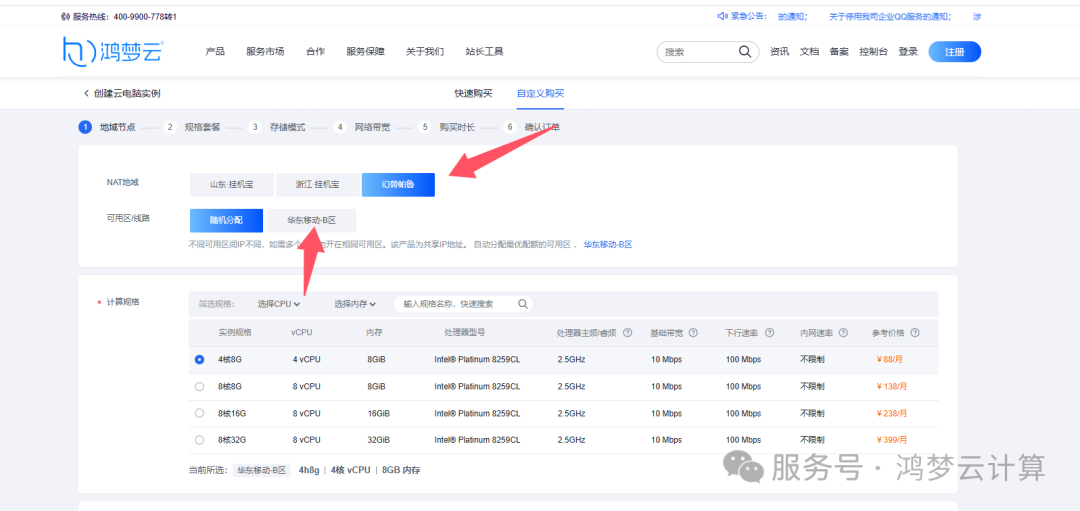Open the 资讯 link
The height and width of the screenshot is (511, 1080).
pos(779,52)
